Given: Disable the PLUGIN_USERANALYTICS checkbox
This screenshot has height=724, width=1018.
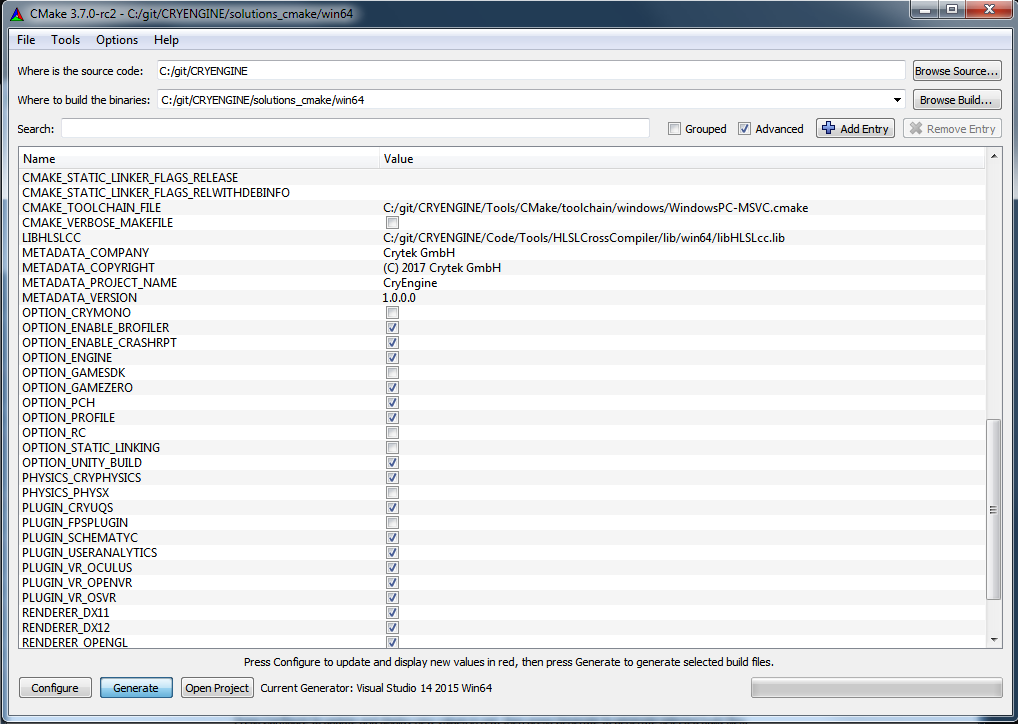Looking at the screenshot, I should [392, 553].
